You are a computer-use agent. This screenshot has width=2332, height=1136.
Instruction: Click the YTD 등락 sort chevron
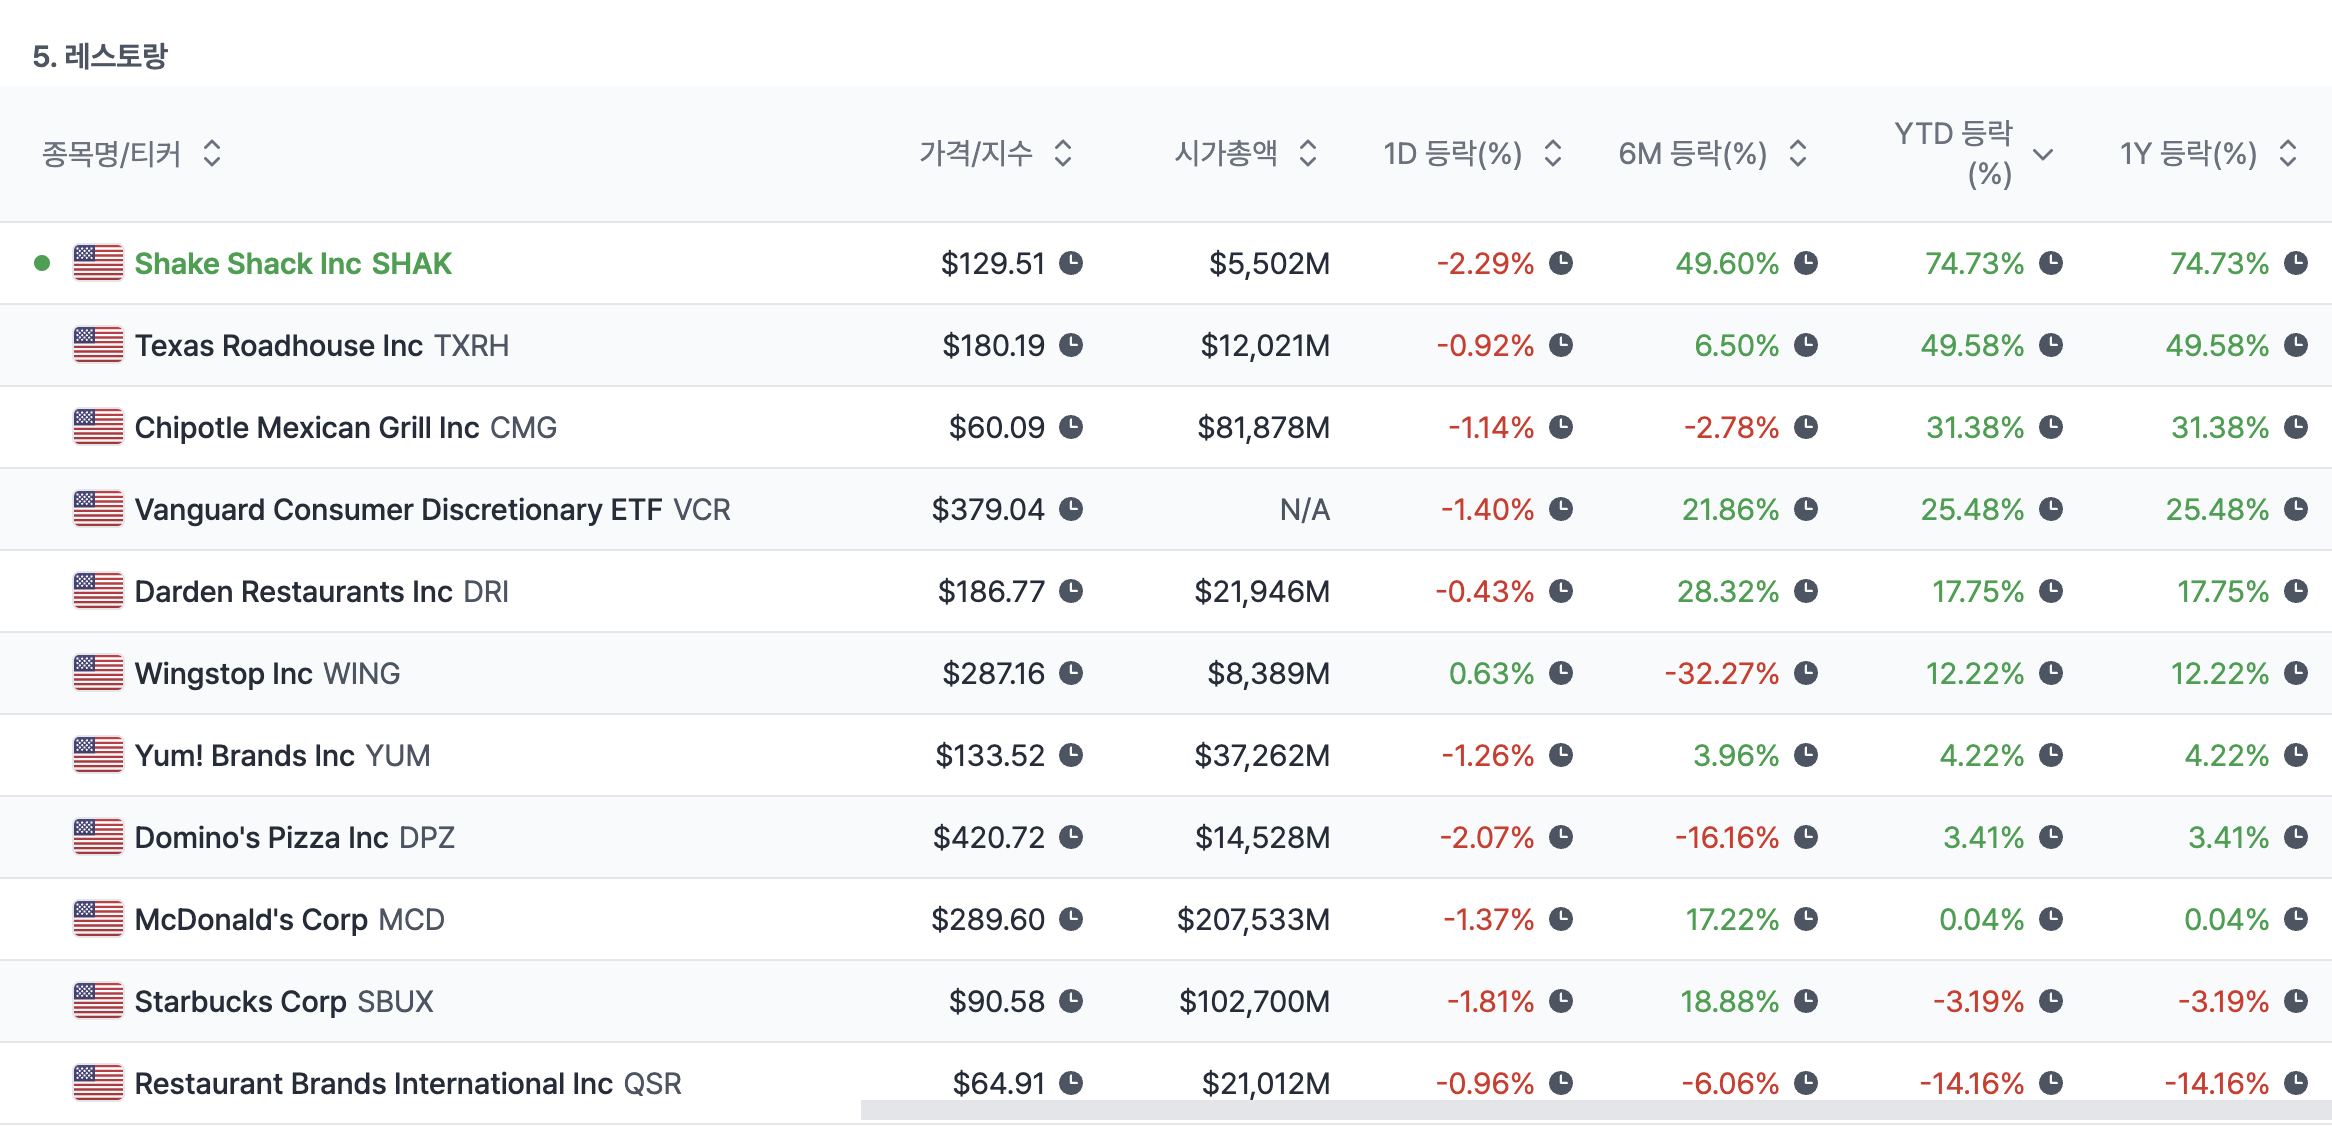(2044, 154)
